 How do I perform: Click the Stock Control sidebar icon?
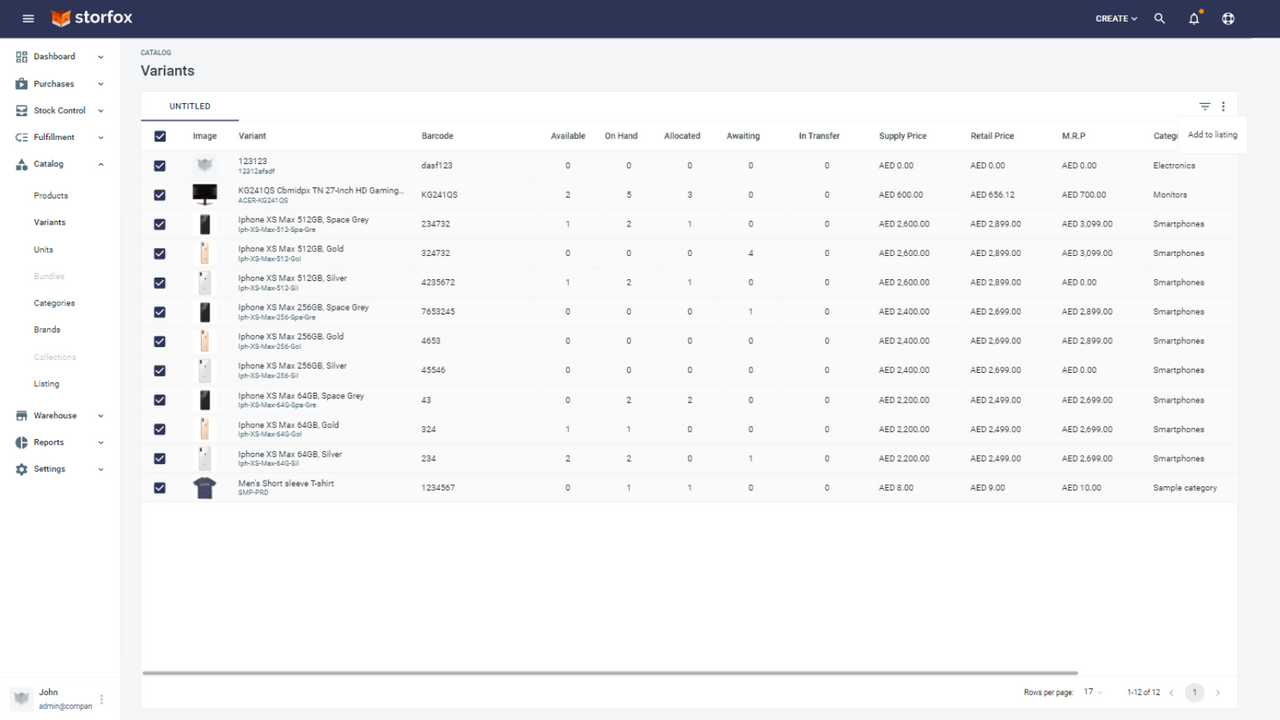click(22, 111)
